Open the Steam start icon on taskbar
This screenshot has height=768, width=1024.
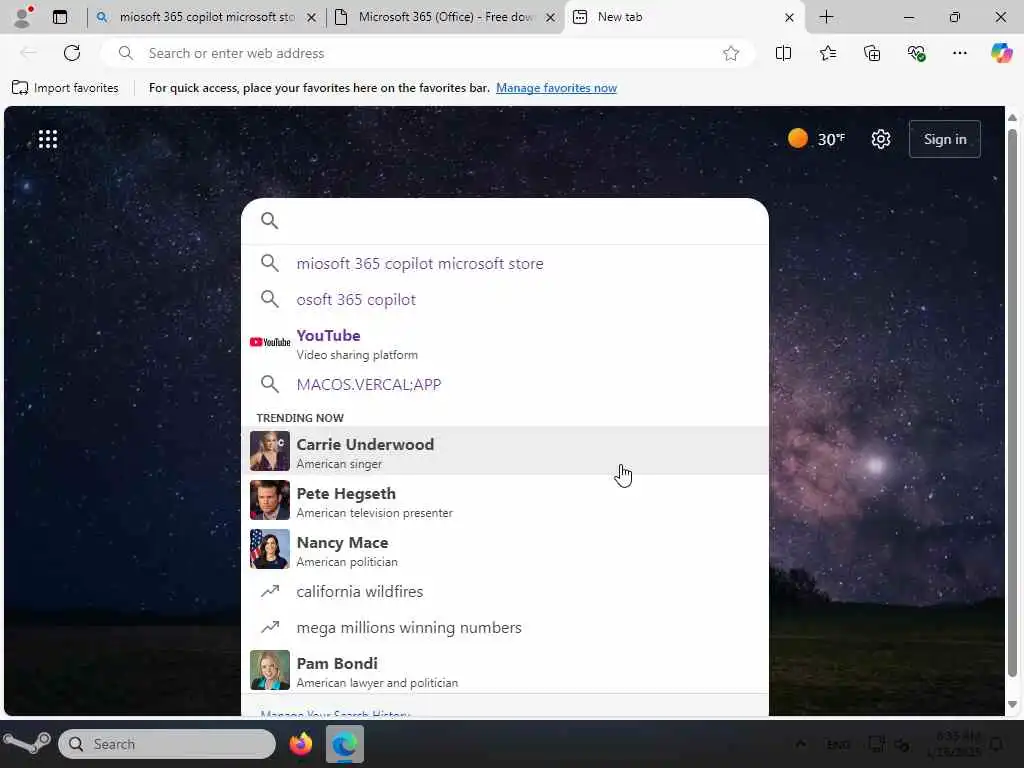(x=26, y=743)
